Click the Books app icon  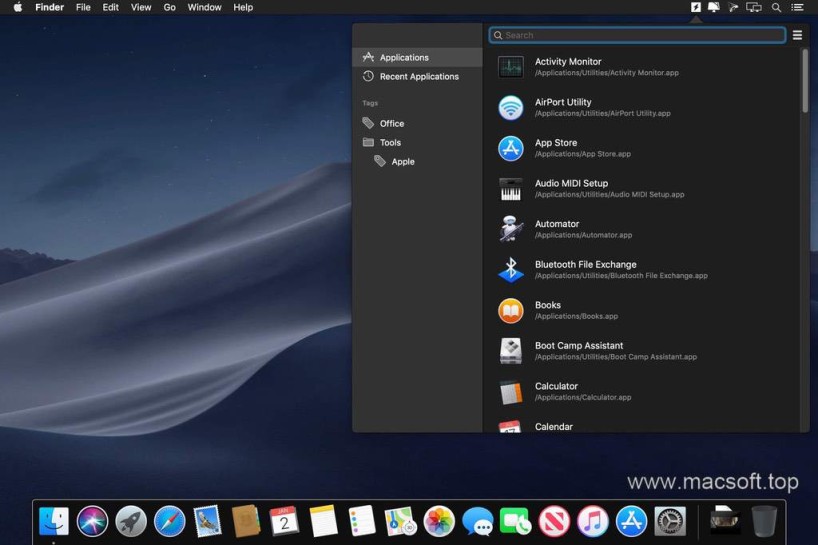(511, 311)
